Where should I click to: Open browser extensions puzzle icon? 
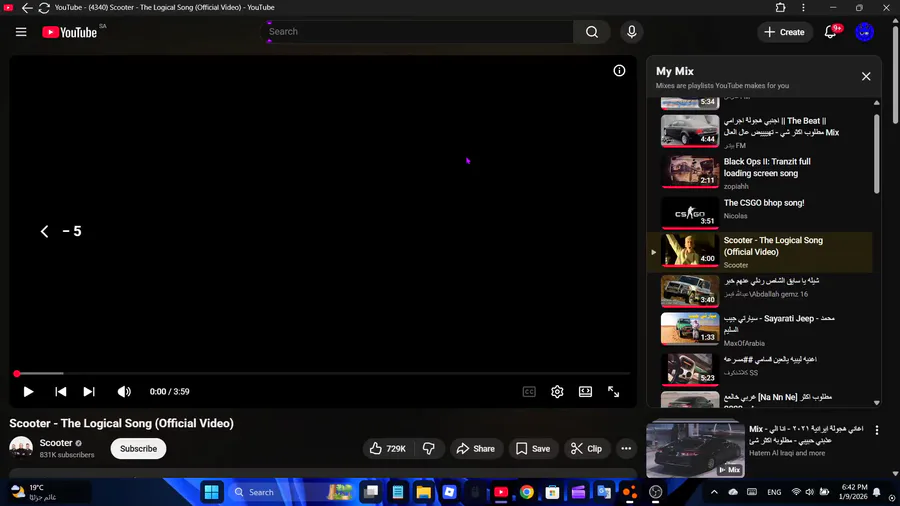(780, 7)
